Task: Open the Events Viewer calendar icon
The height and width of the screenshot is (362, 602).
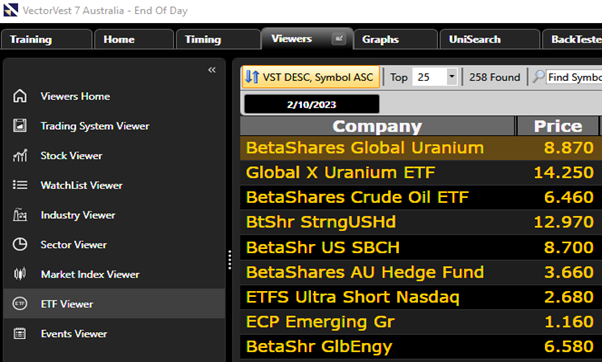Action: click(x=20, y=334)
